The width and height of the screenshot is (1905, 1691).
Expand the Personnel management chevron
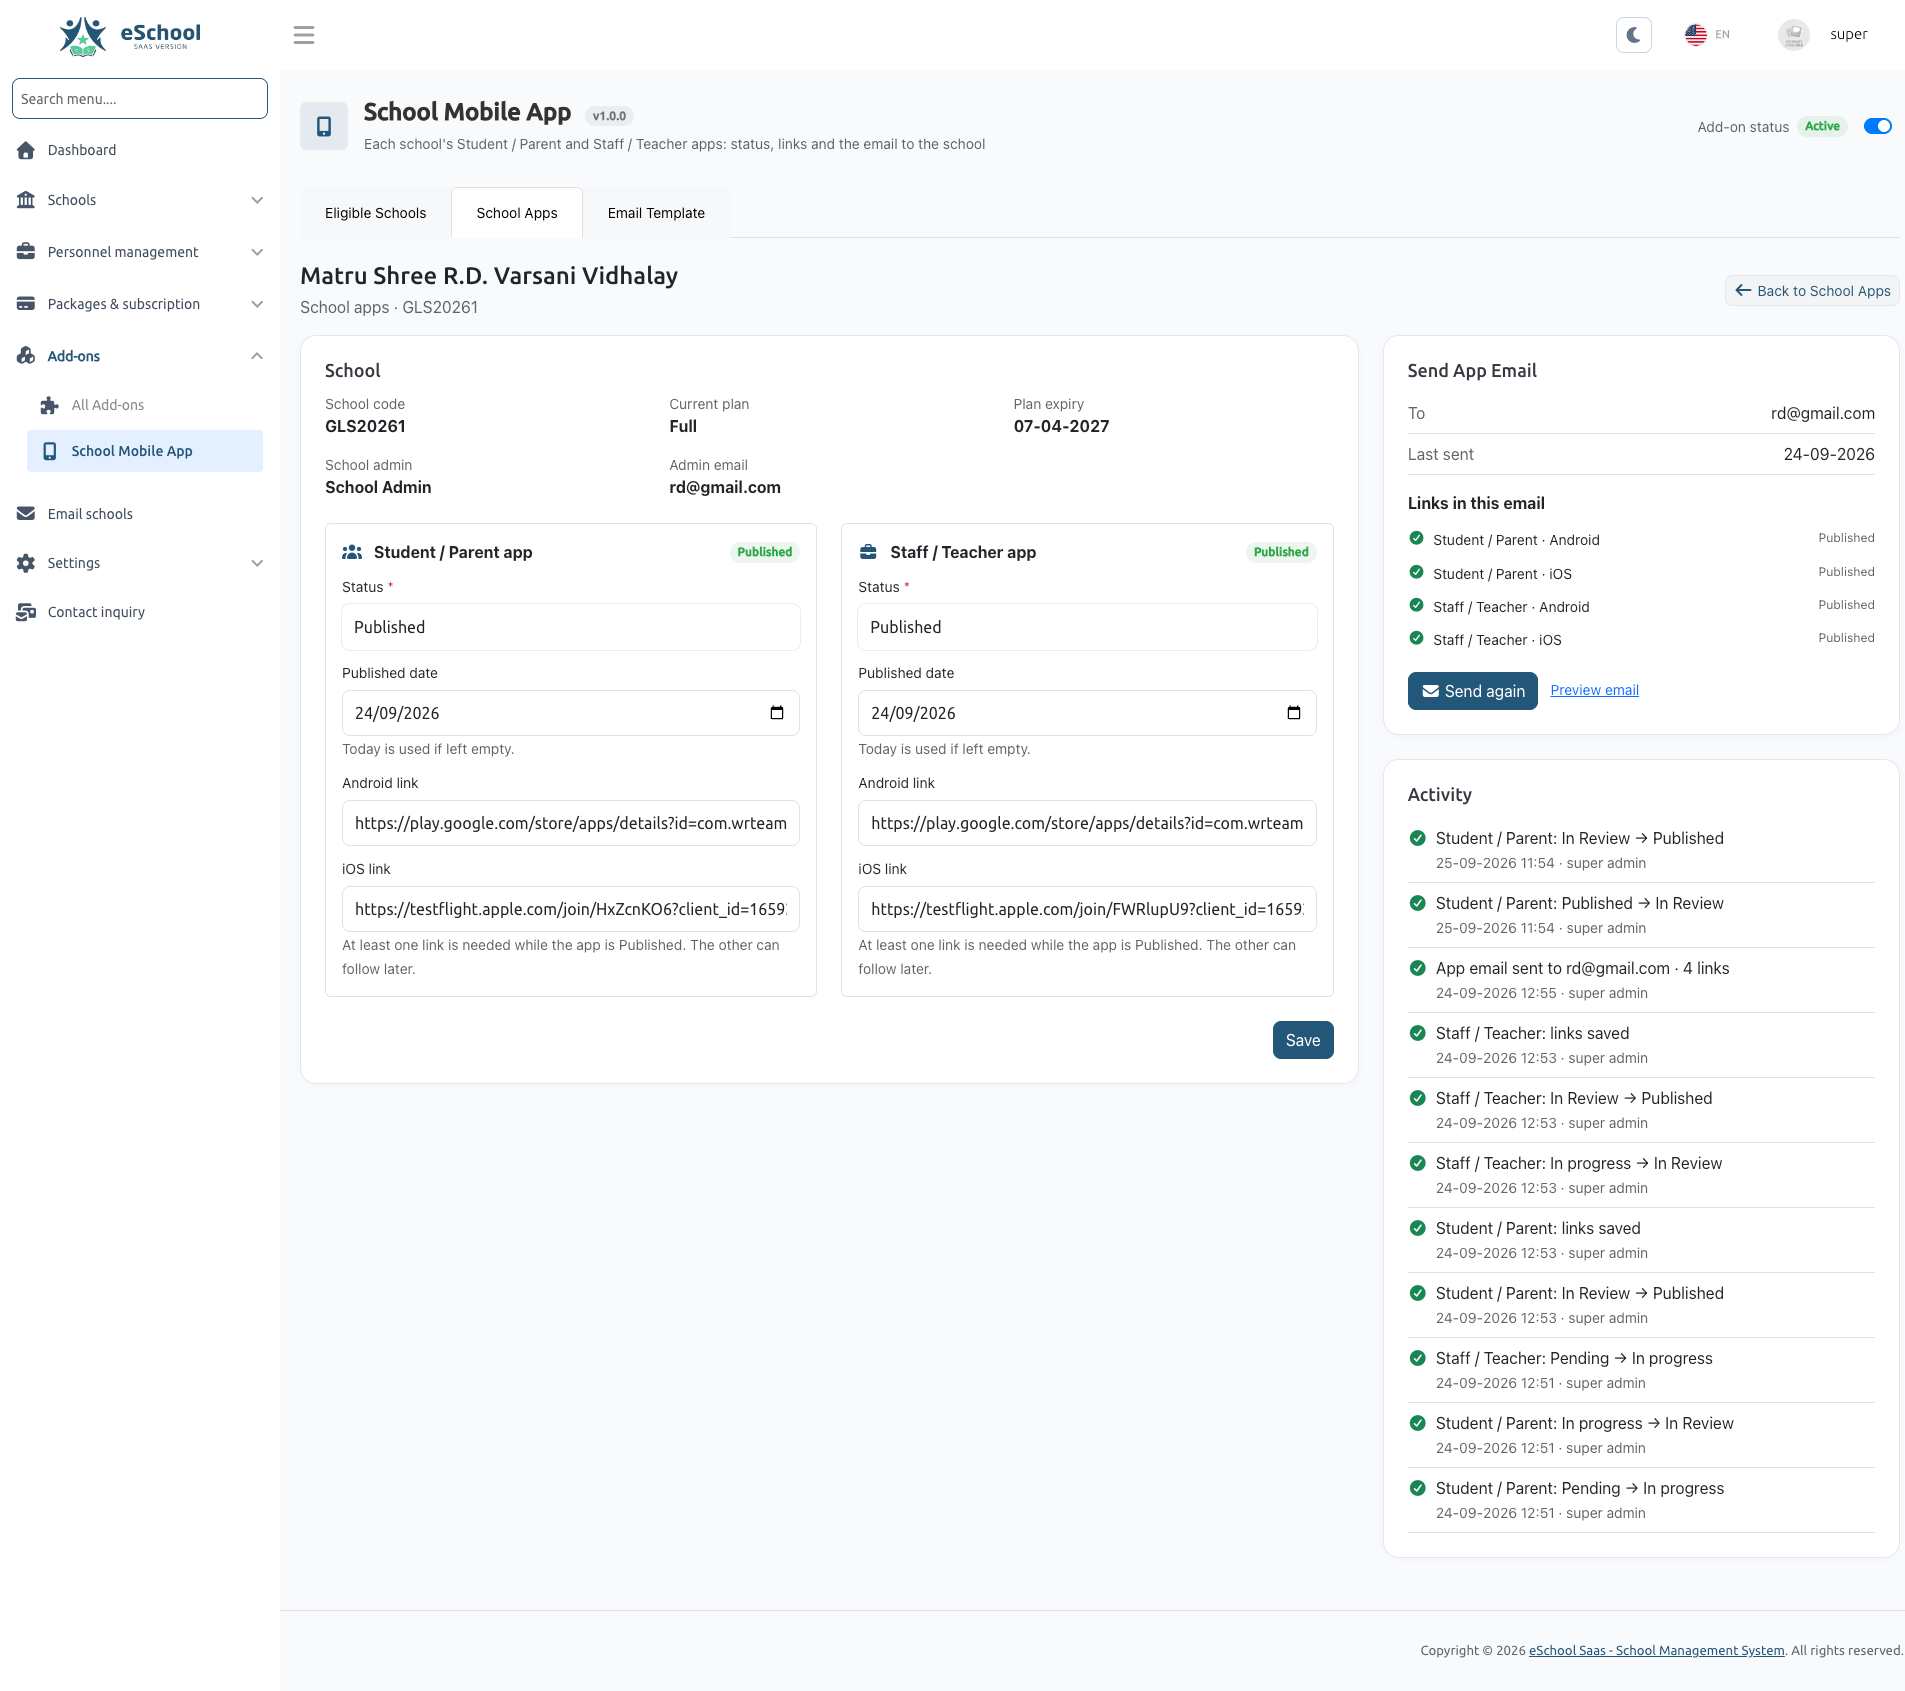[257, 252]
